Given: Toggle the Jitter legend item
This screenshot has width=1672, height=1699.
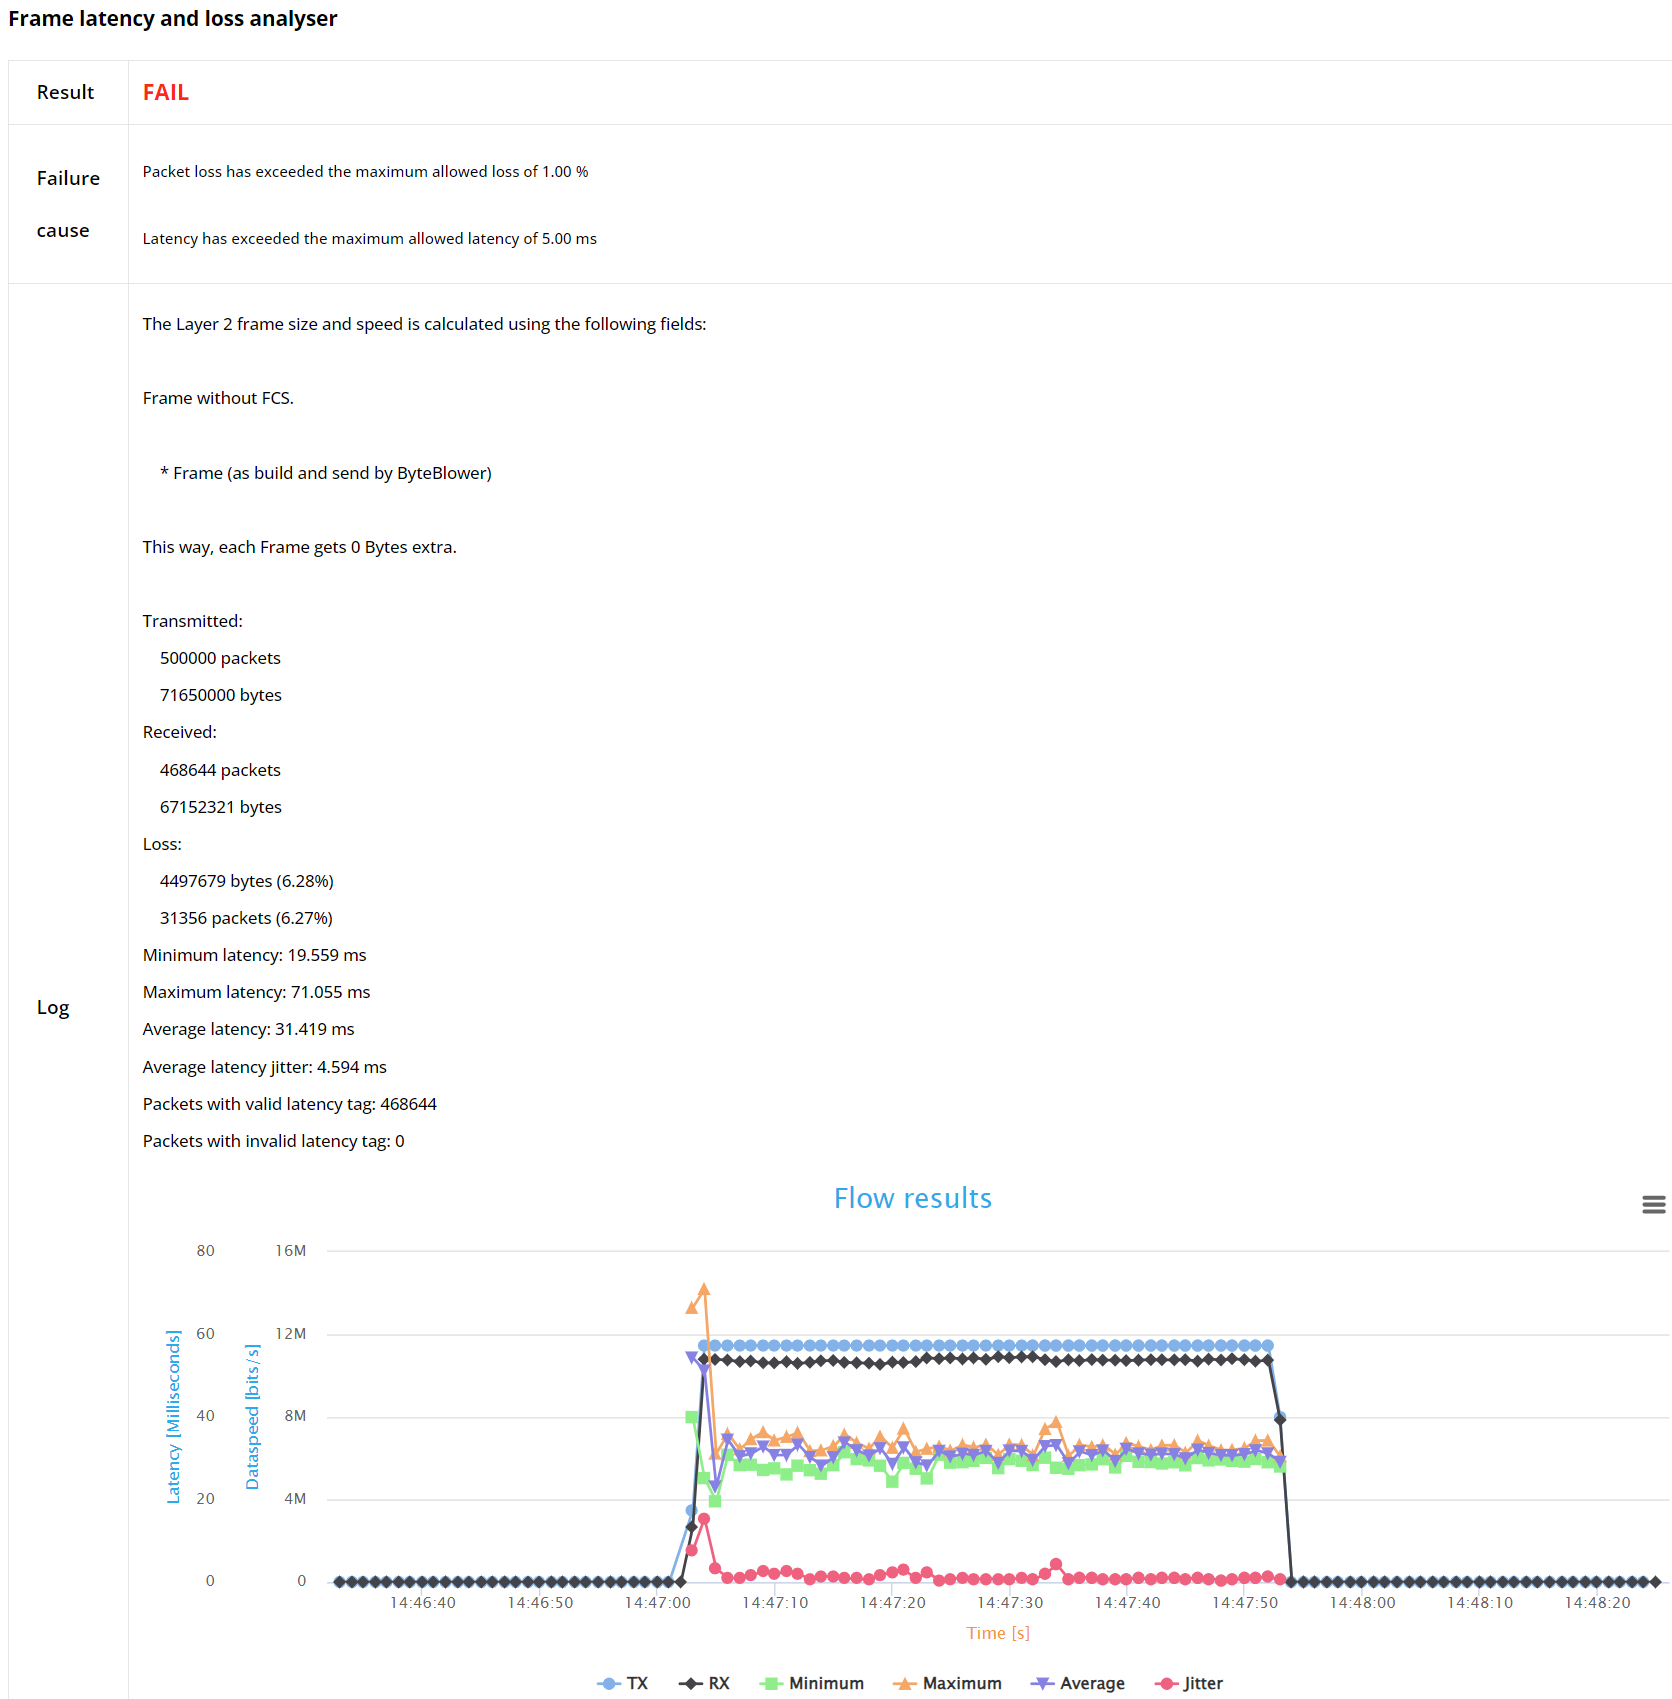Looking at the screenshot, I should (x=1189, y=1683).
